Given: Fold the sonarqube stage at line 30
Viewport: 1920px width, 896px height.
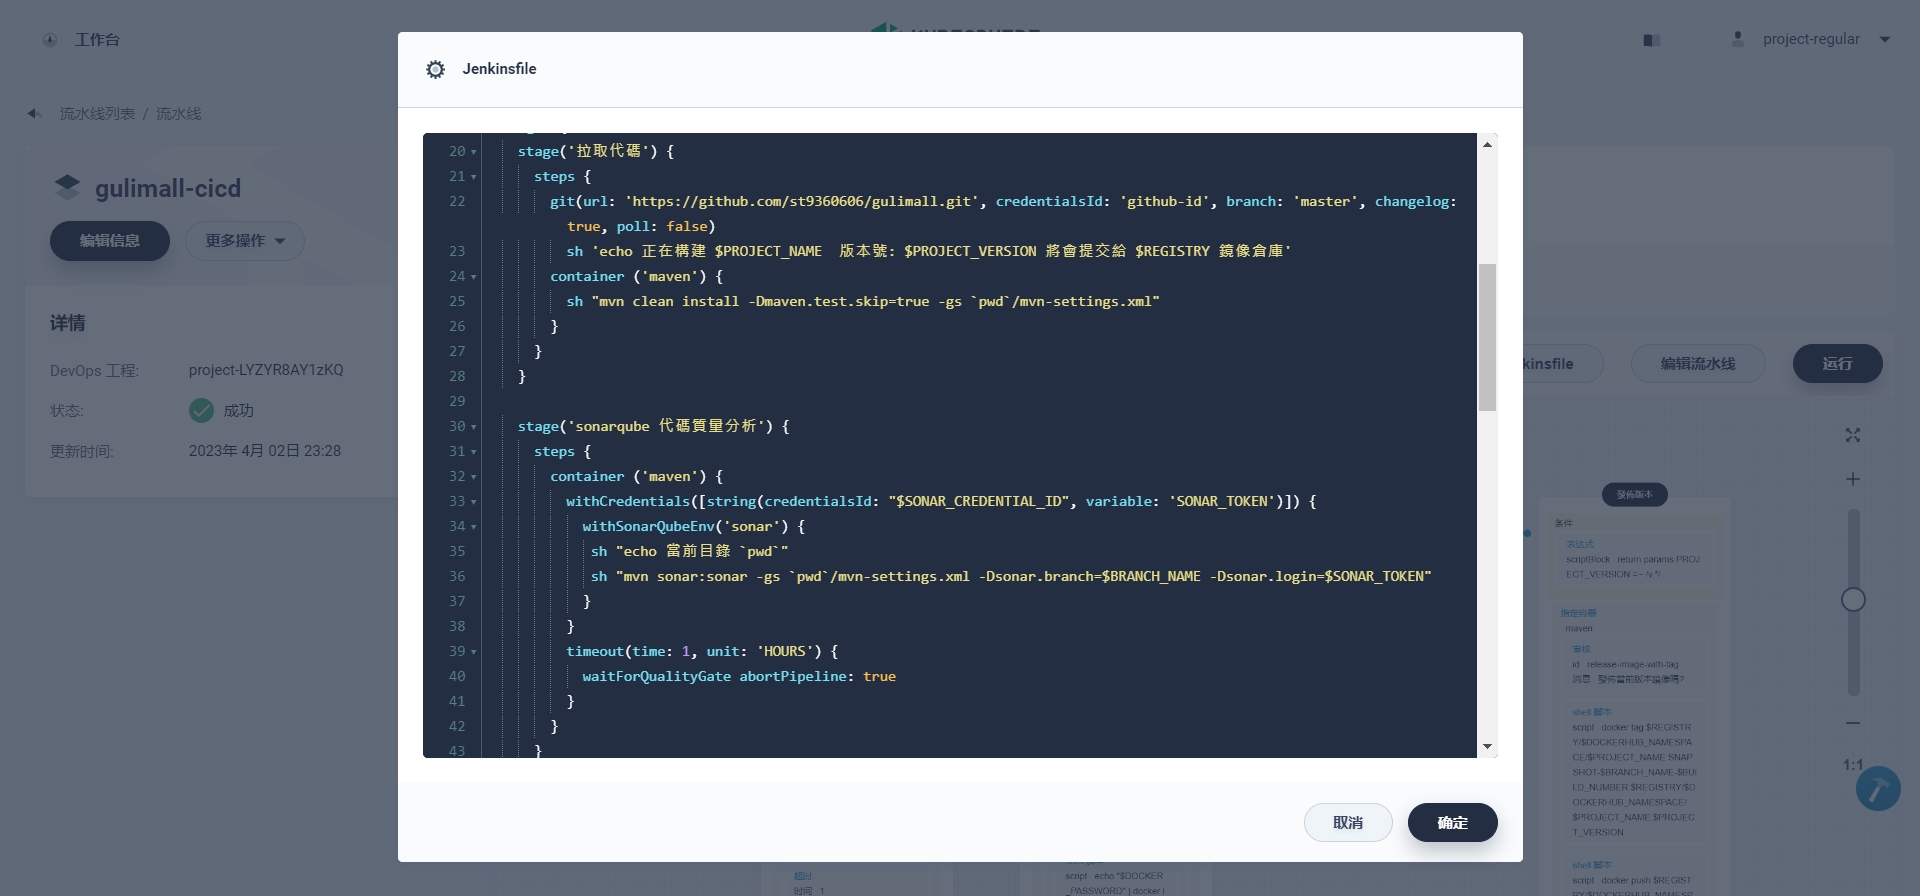Looking at the screenshot, I should pyautogui.click(x=473, y=427).
